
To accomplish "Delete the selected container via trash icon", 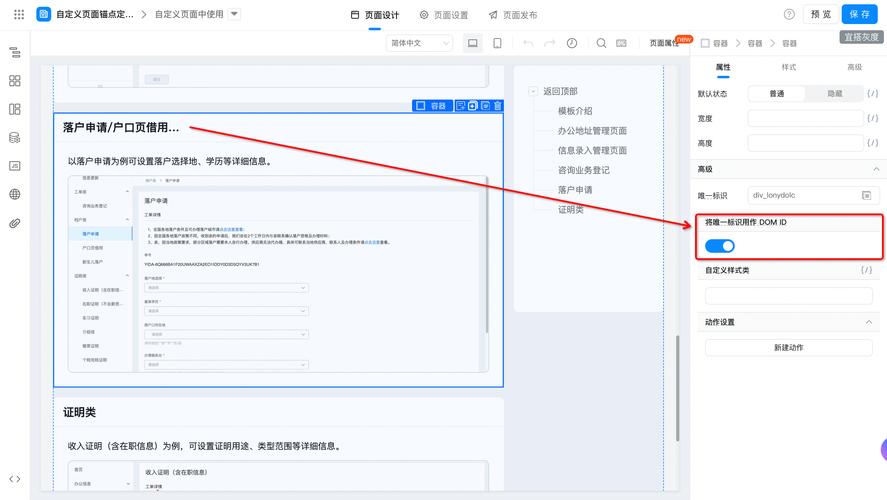I will click(x=498, y=106).
